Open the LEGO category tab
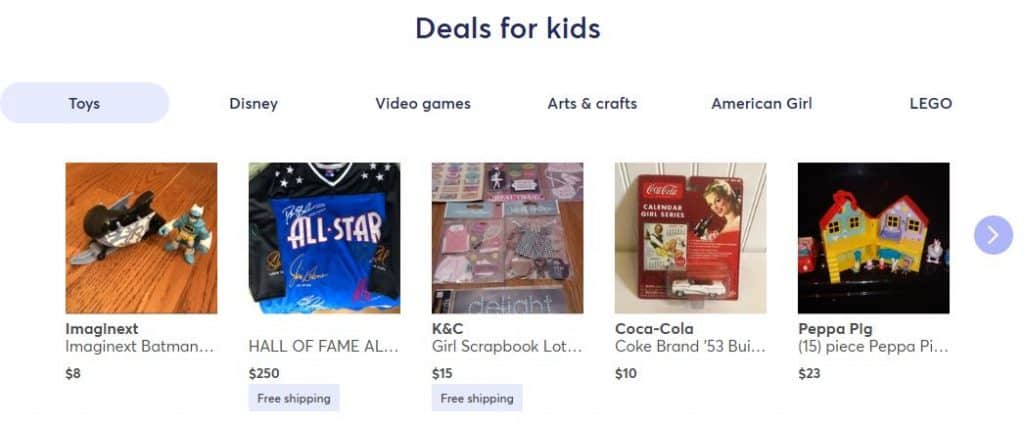The image size is (1024, 428). pyautogui.click(x=931, y=103)
